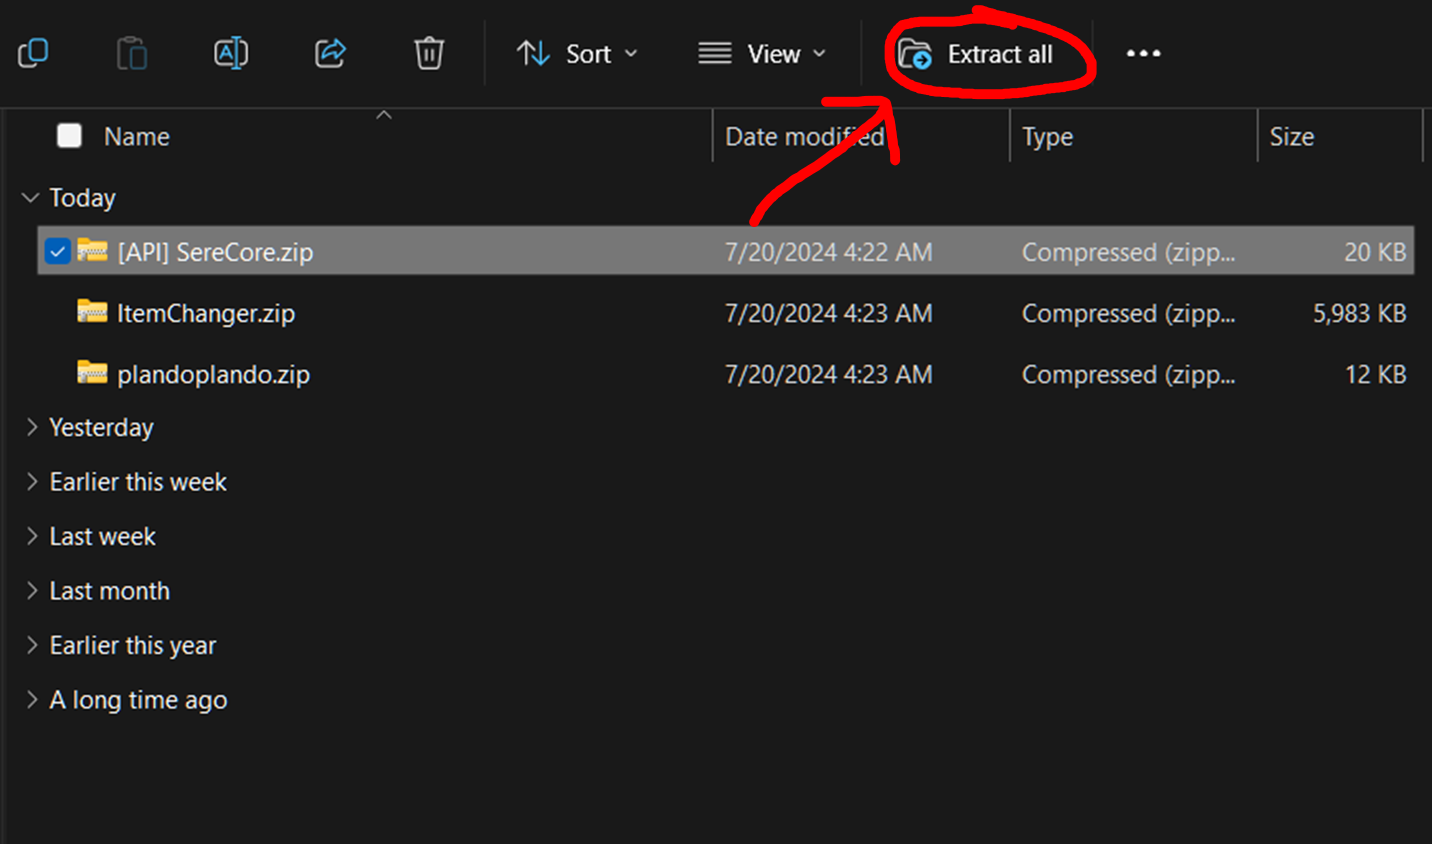The image size is (1432, 844).
Task: Expand the Last week group
Action: [31, 537]
